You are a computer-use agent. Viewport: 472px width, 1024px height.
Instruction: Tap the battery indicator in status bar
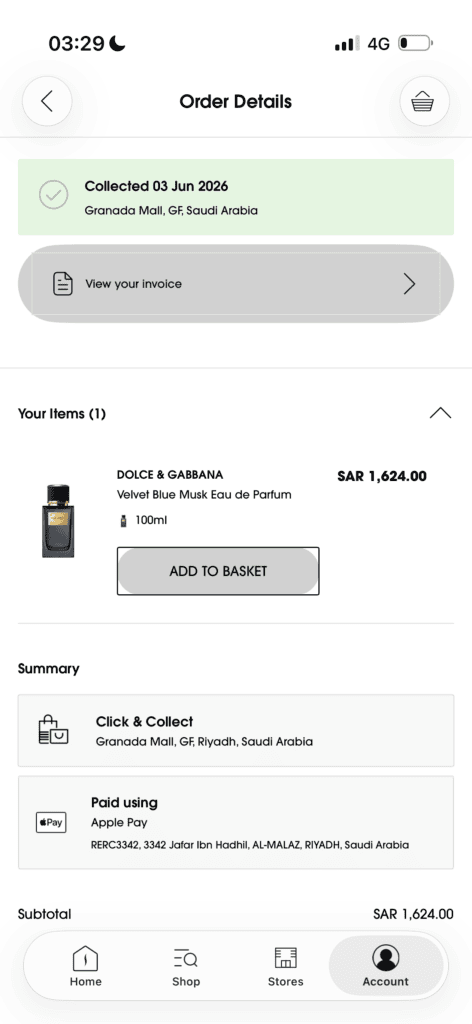pyautogui.click(x=415, y=44)
